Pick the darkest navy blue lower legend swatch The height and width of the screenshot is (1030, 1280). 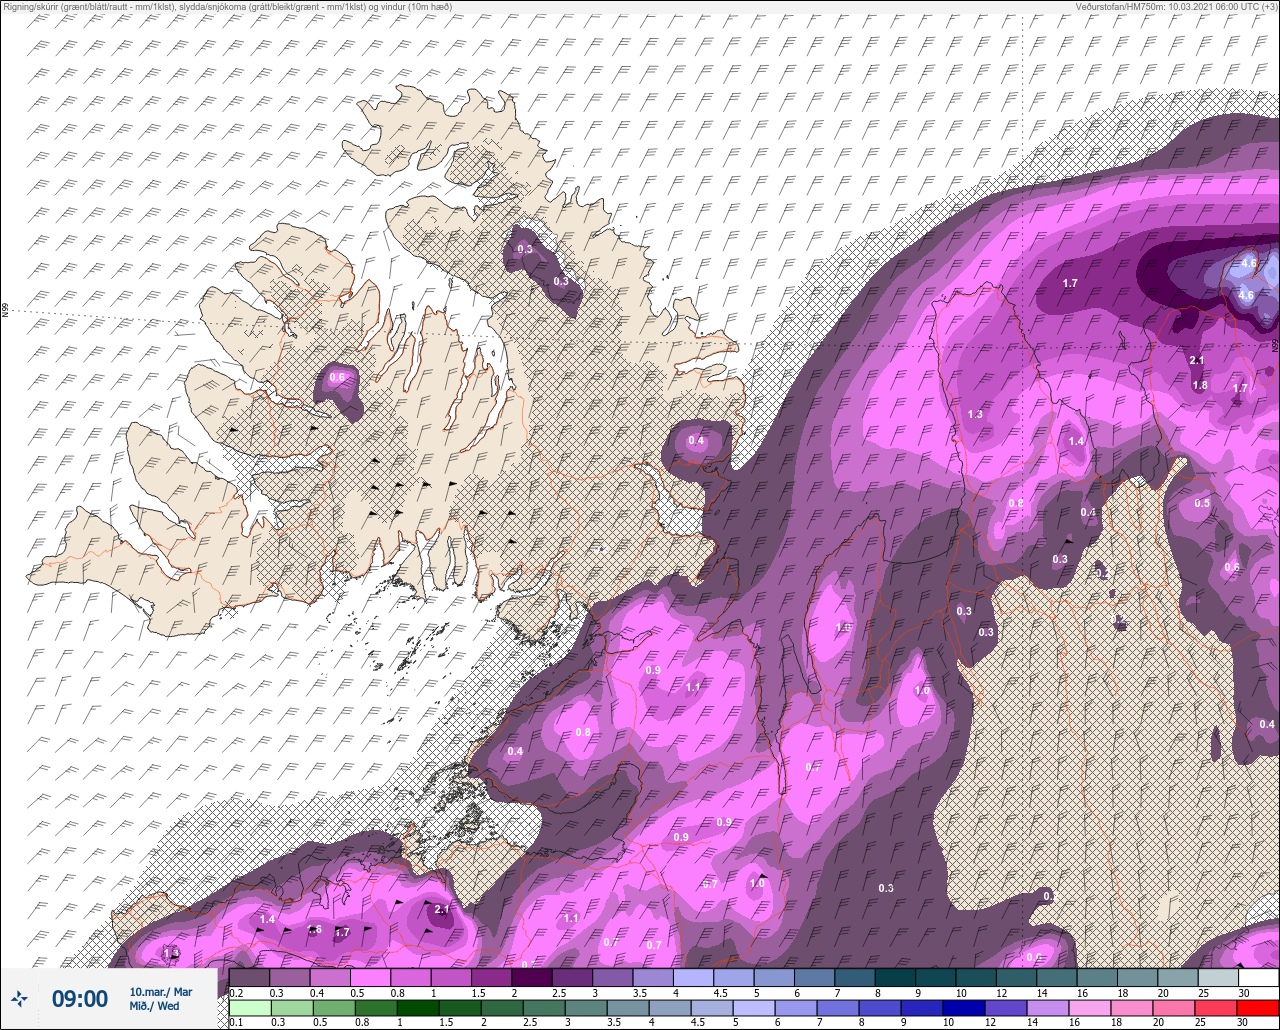click(964, 1008)
